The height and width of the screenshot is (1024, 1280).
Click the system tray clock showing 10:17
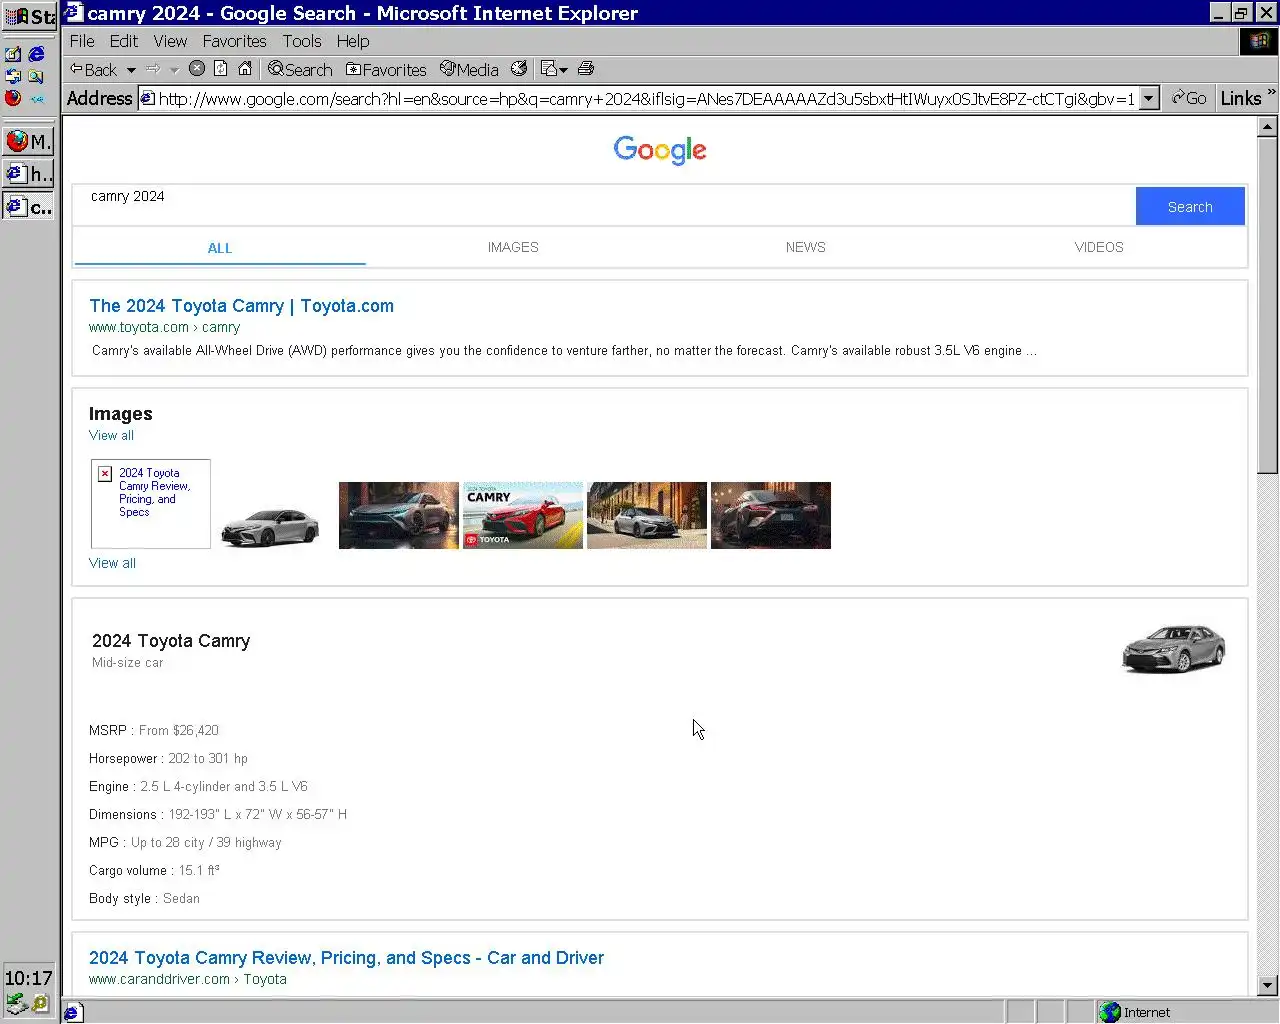point(28,978)
